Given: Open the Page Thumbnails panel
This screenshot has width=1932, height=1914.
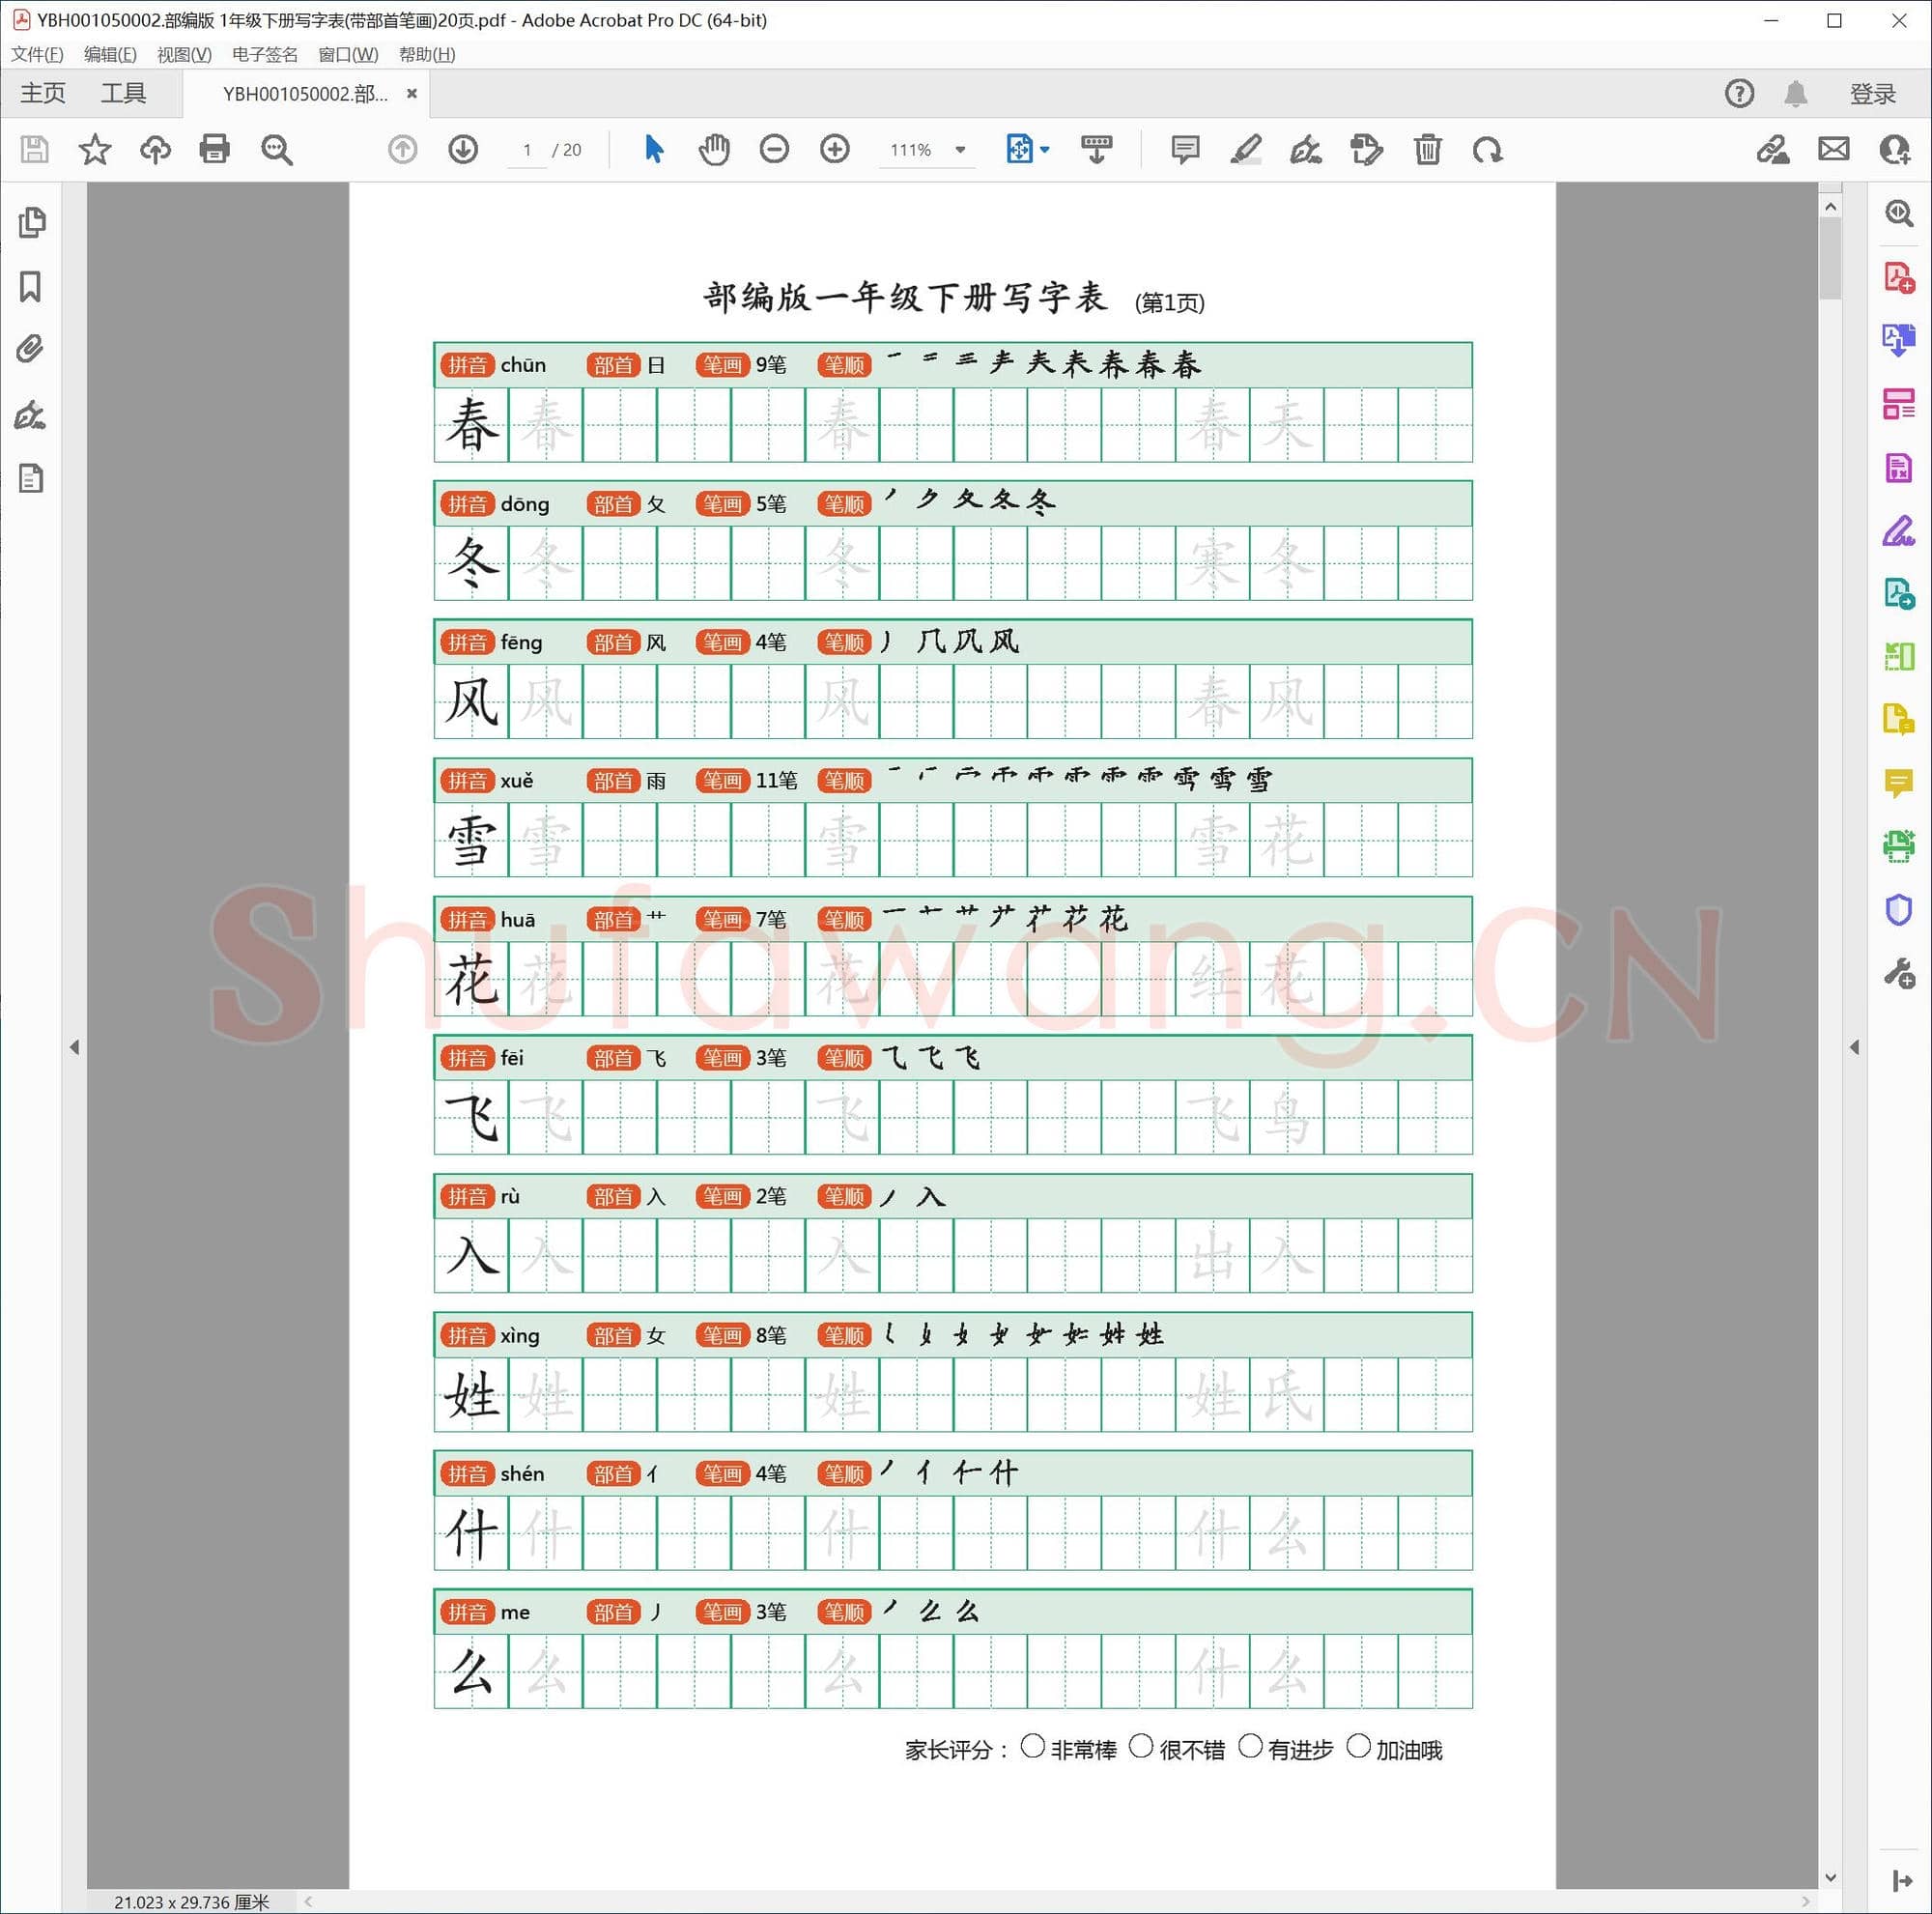Looking at the screenshot, I should click(33, 222).
